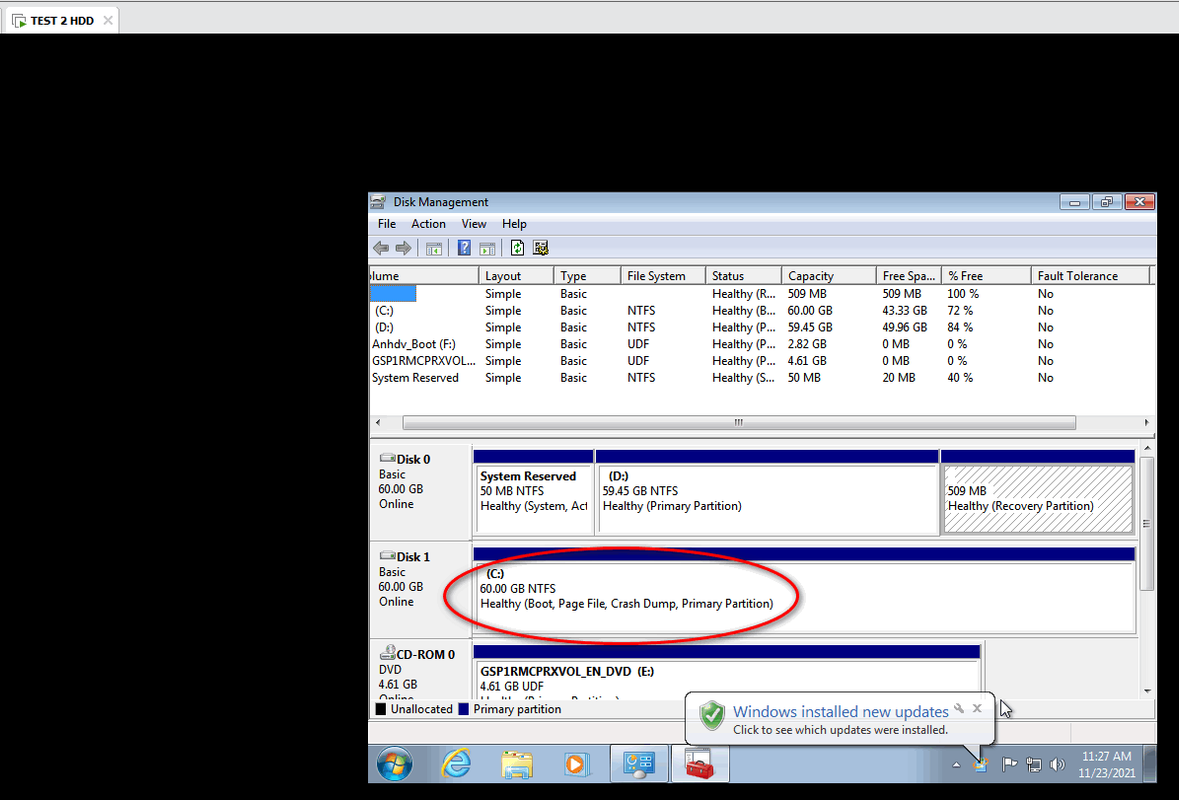Click the Disk Management title bar icon
The width and height of the screenshot is (1179, 800).
click(x=378, y=202)
